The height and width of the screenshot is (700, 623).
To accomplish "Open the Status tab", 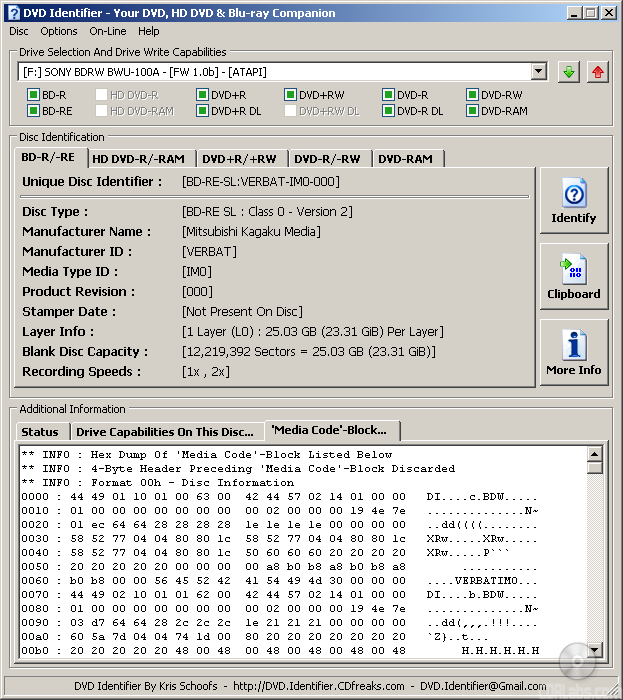I will click(40, 432).
